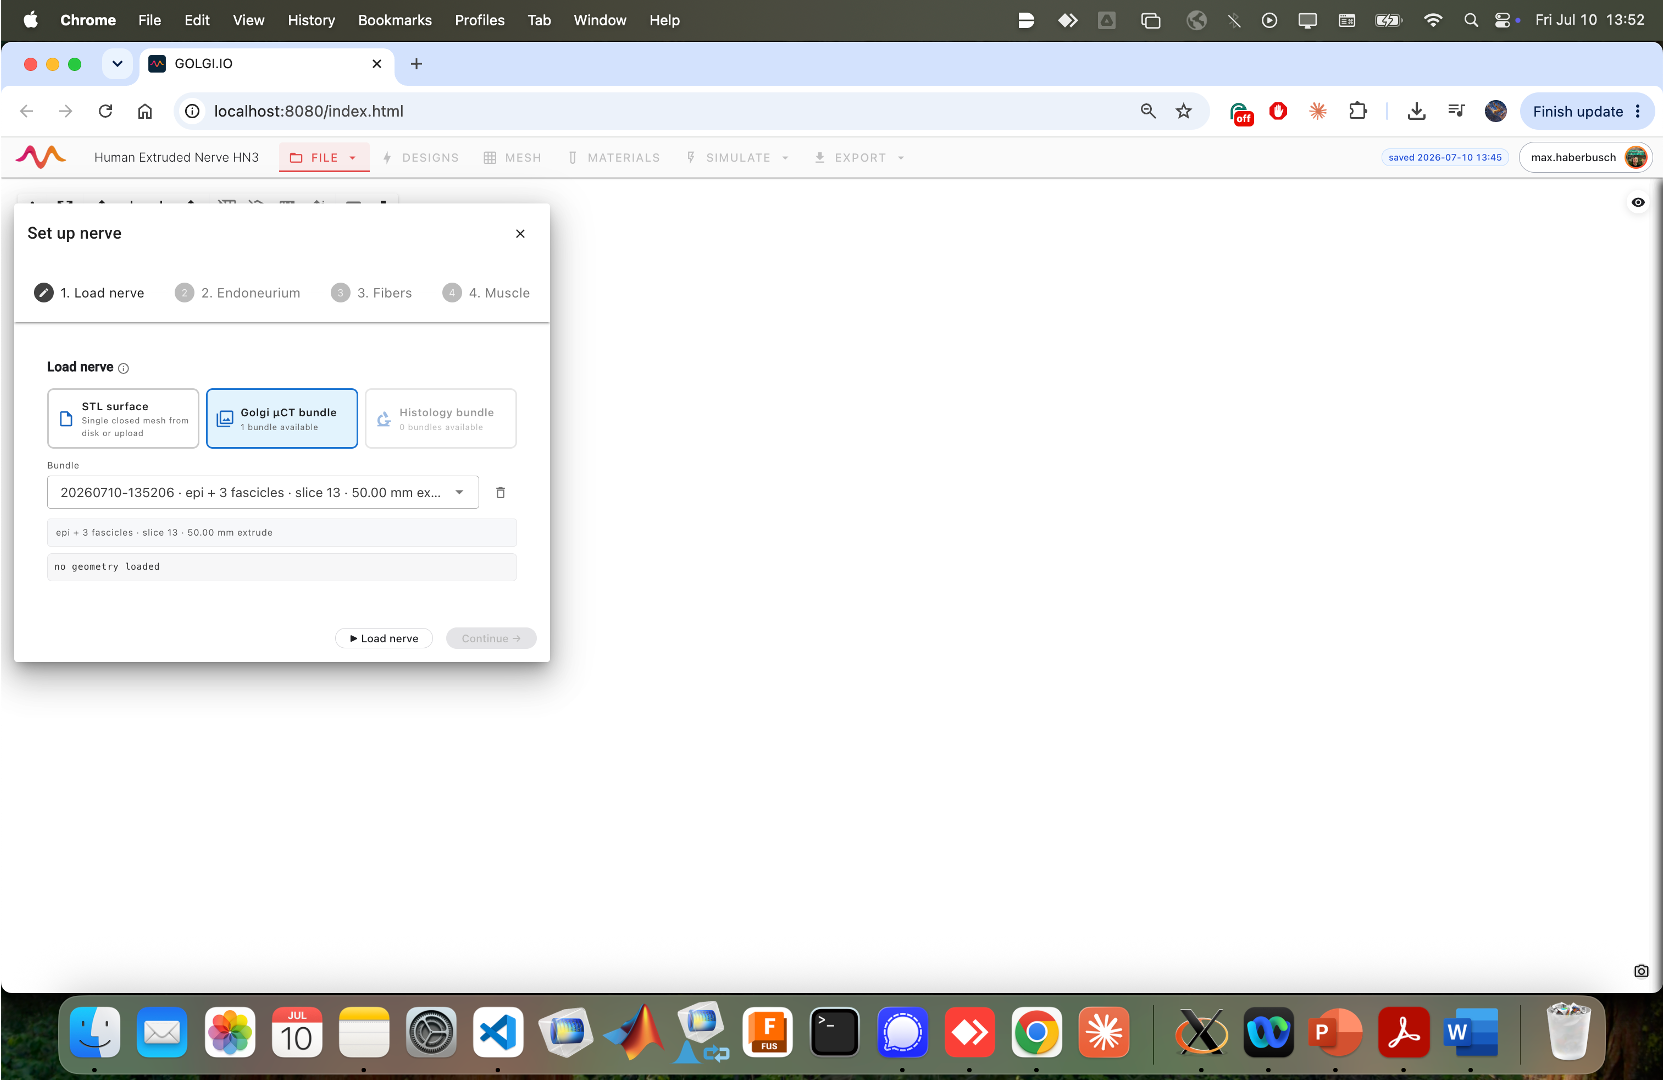Delete the selected bundle with trash icon
The width and height of the screenshot is (1664, 1080).
click(501, 493)
